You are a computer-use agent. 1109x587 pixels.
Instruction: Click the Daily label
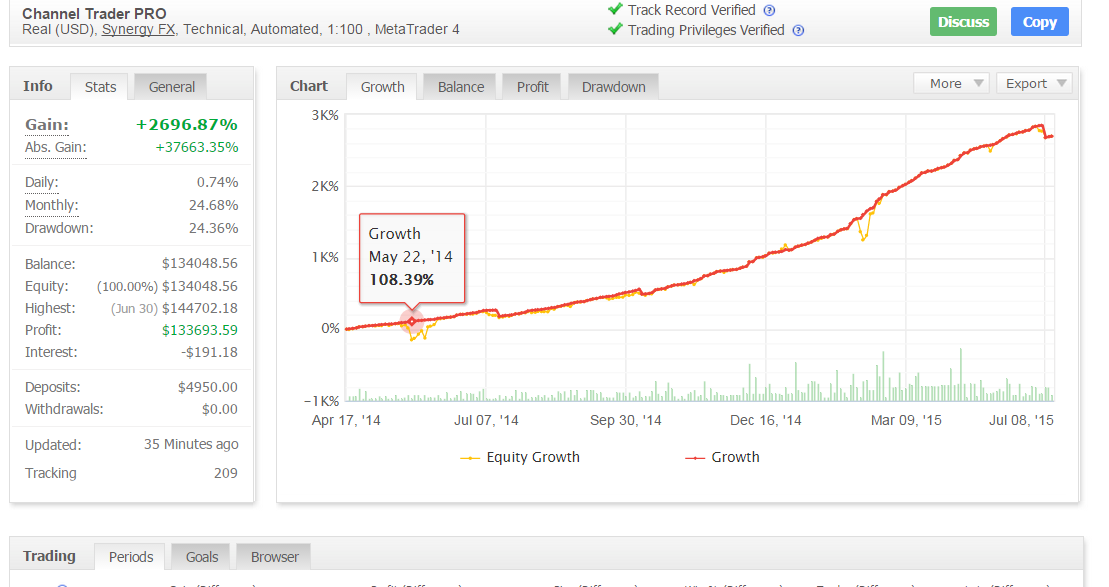tap(41, 182)
